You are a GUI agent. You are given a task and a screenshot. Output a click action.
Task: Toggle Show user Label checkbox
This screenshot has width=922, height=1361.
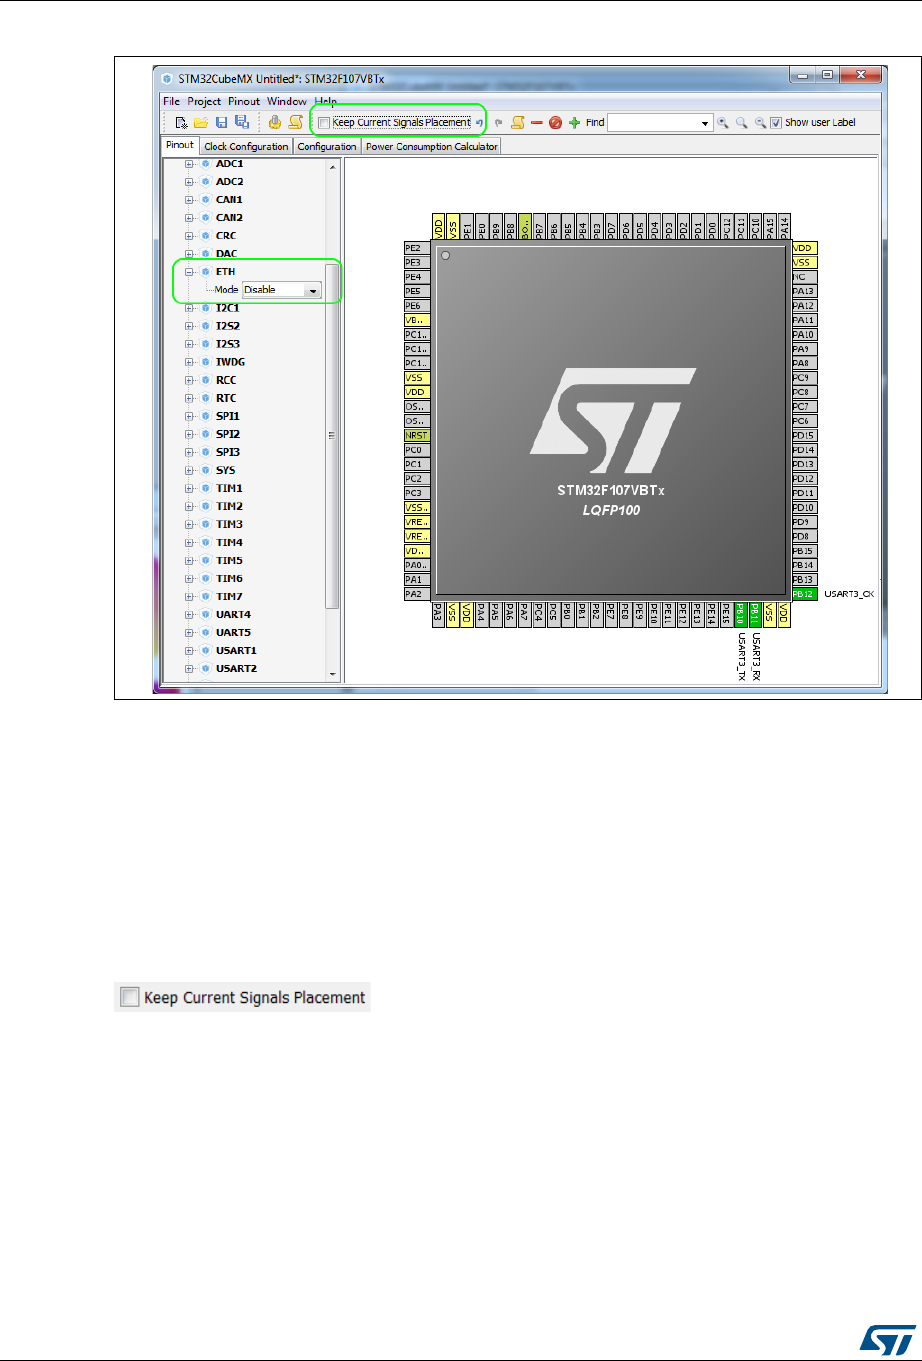coord(776,123)
